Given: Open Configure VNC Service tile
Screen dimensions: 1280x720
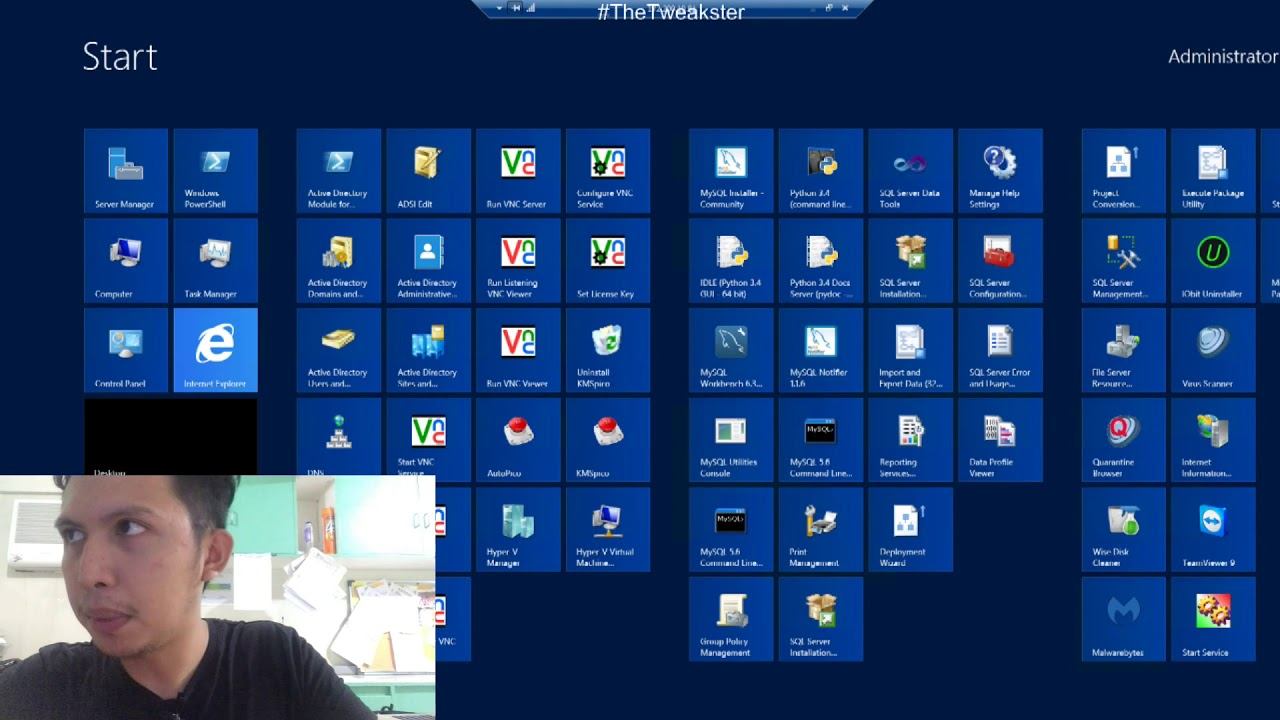Looking at the screenshot, I should (x=608, y=171).
